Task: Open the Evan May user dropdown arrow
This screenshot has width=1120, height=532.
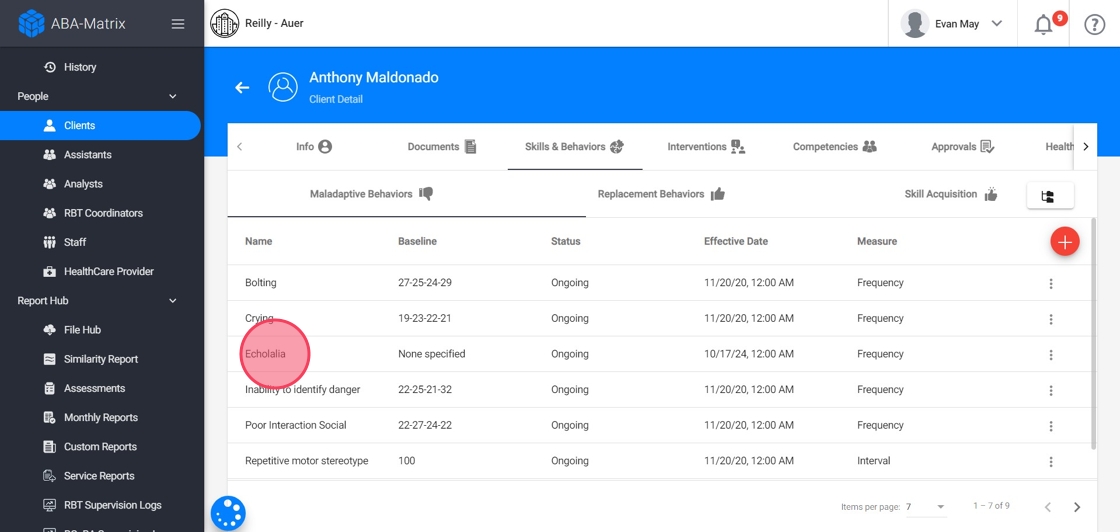Action: point(996,24)
